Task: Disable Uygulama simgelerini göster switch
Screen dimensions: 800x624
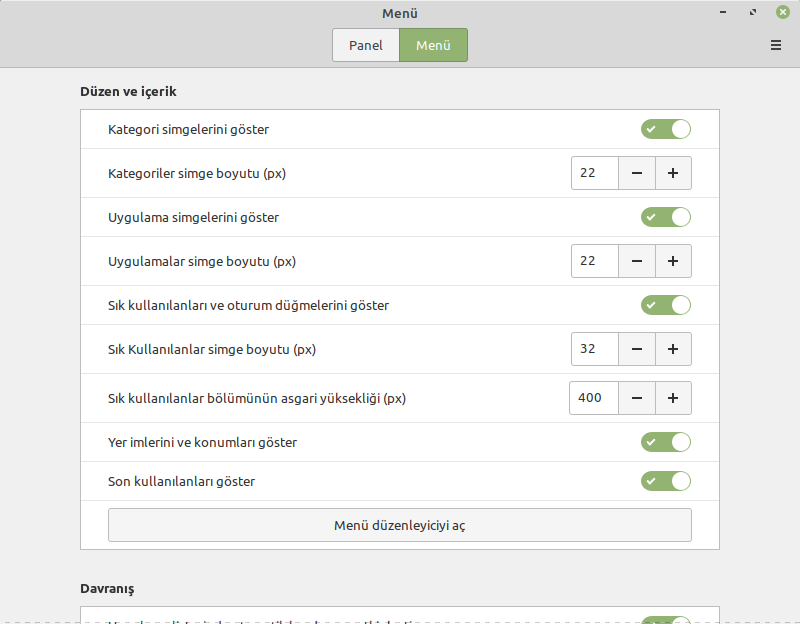Action: pyautogui.click(x=666, y=217)
